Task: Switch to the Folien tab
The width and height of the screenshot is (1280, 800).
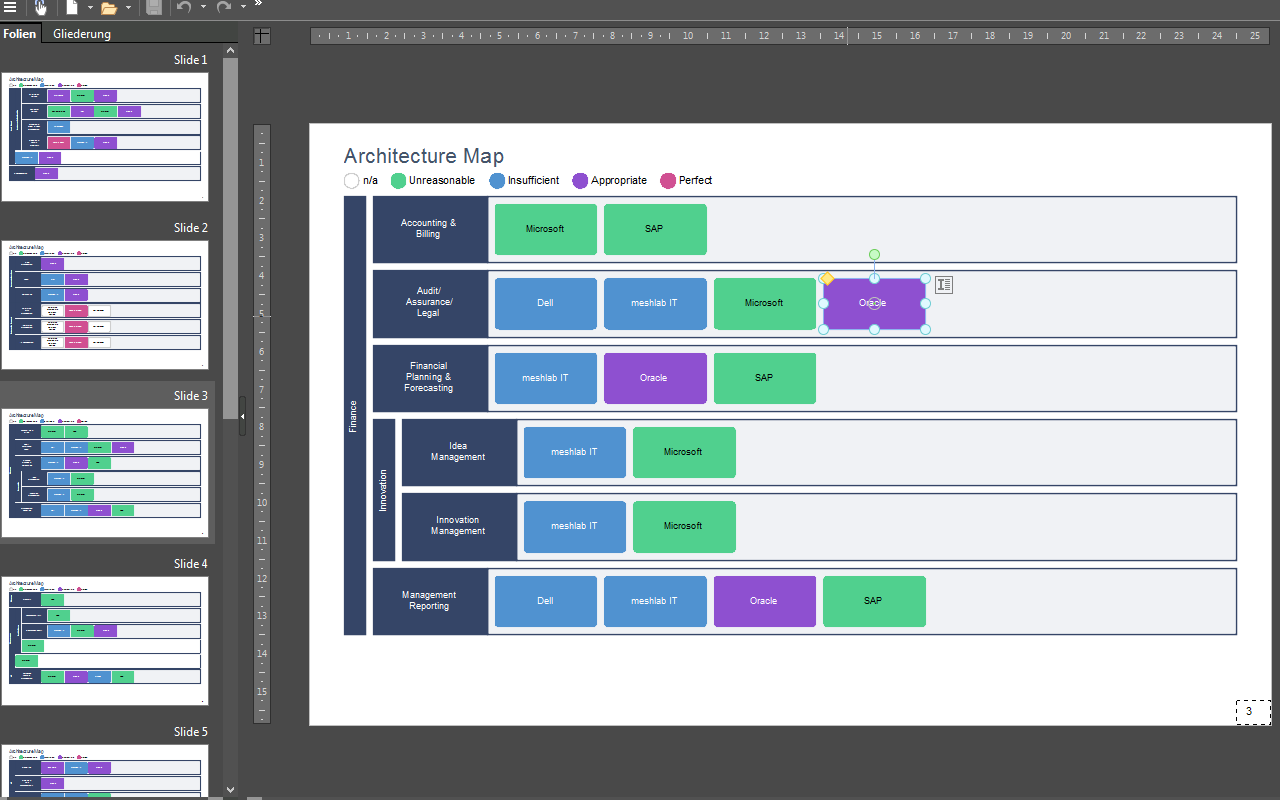Action: (x=20, y=34)
